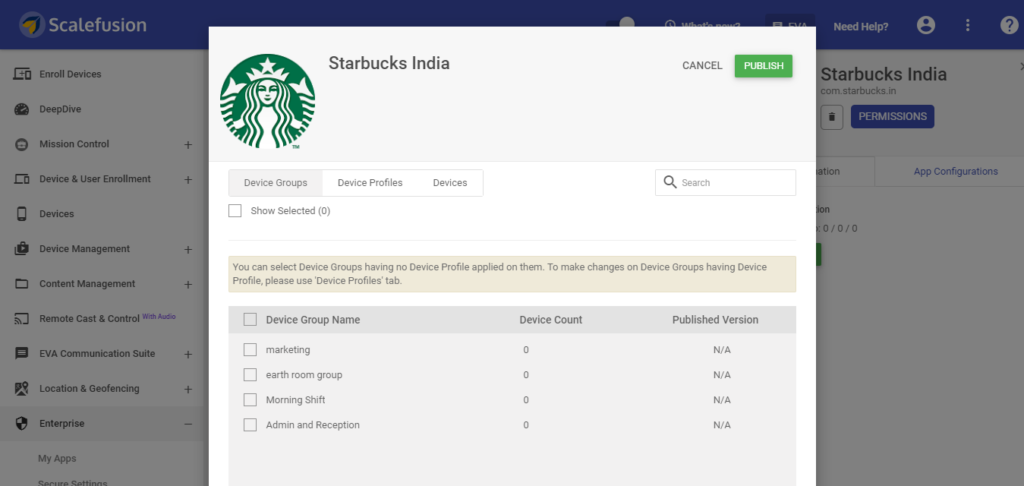
Task: Open the vertical three-dot menu icon
Action: click(x=968, y=25)
